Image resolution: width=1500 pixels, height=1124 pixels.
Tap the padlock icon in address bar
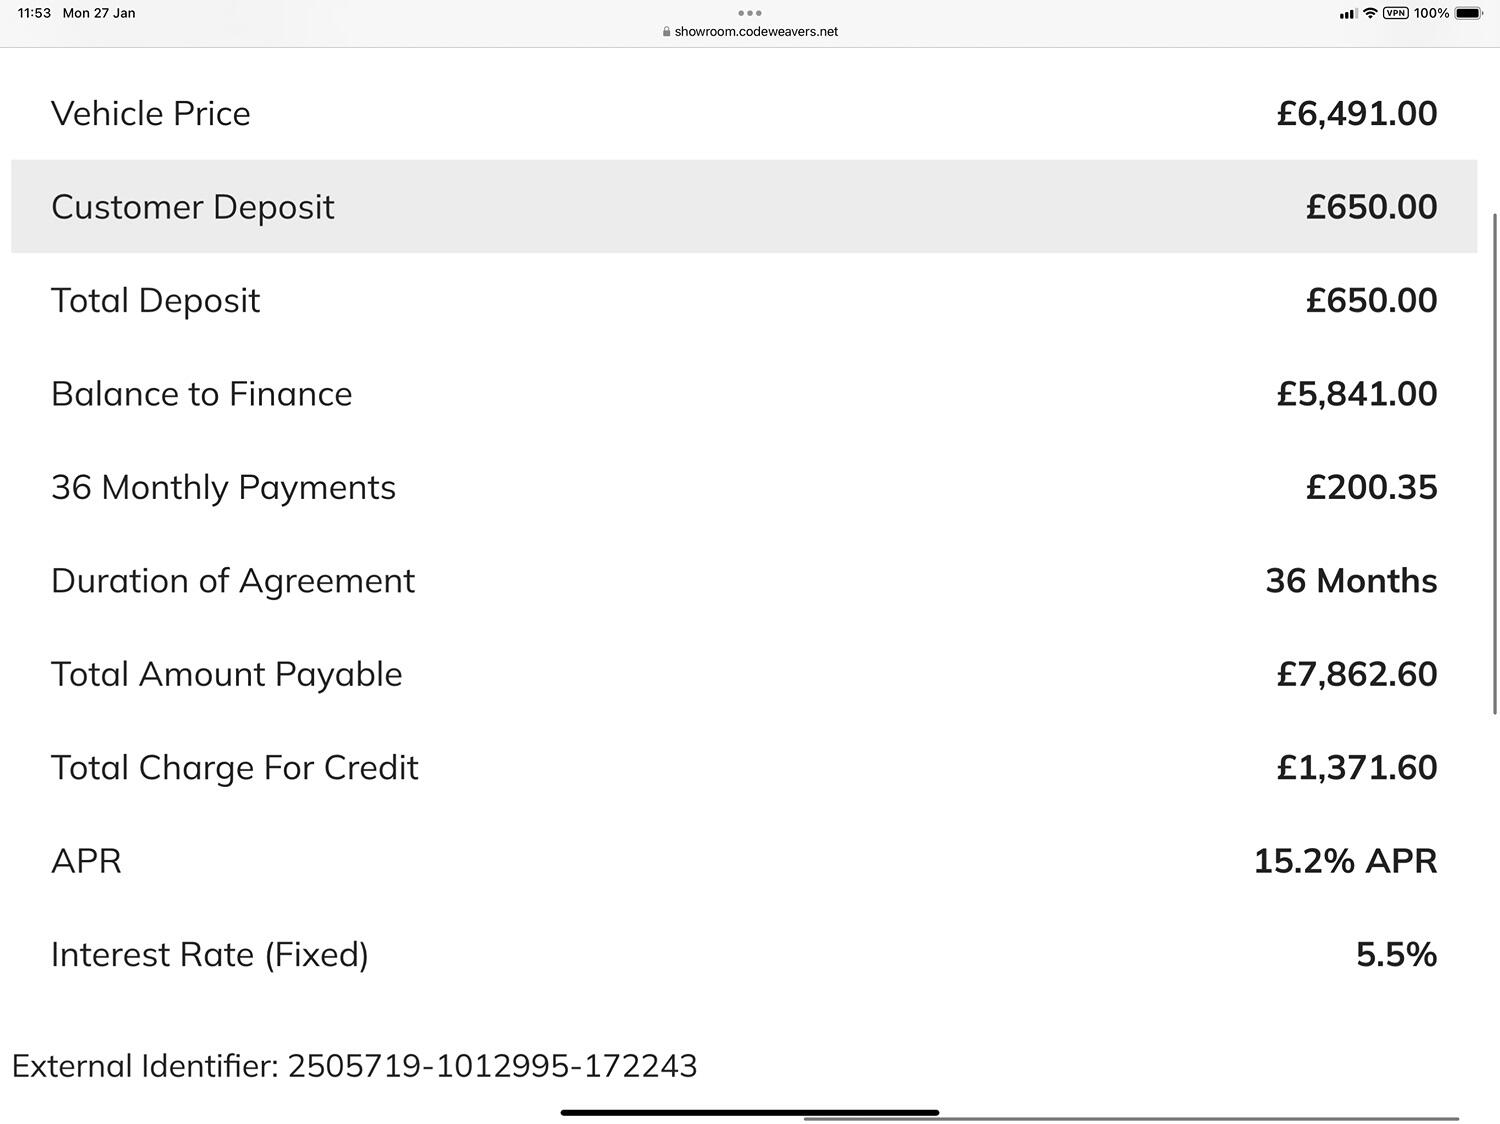[666, 31]
